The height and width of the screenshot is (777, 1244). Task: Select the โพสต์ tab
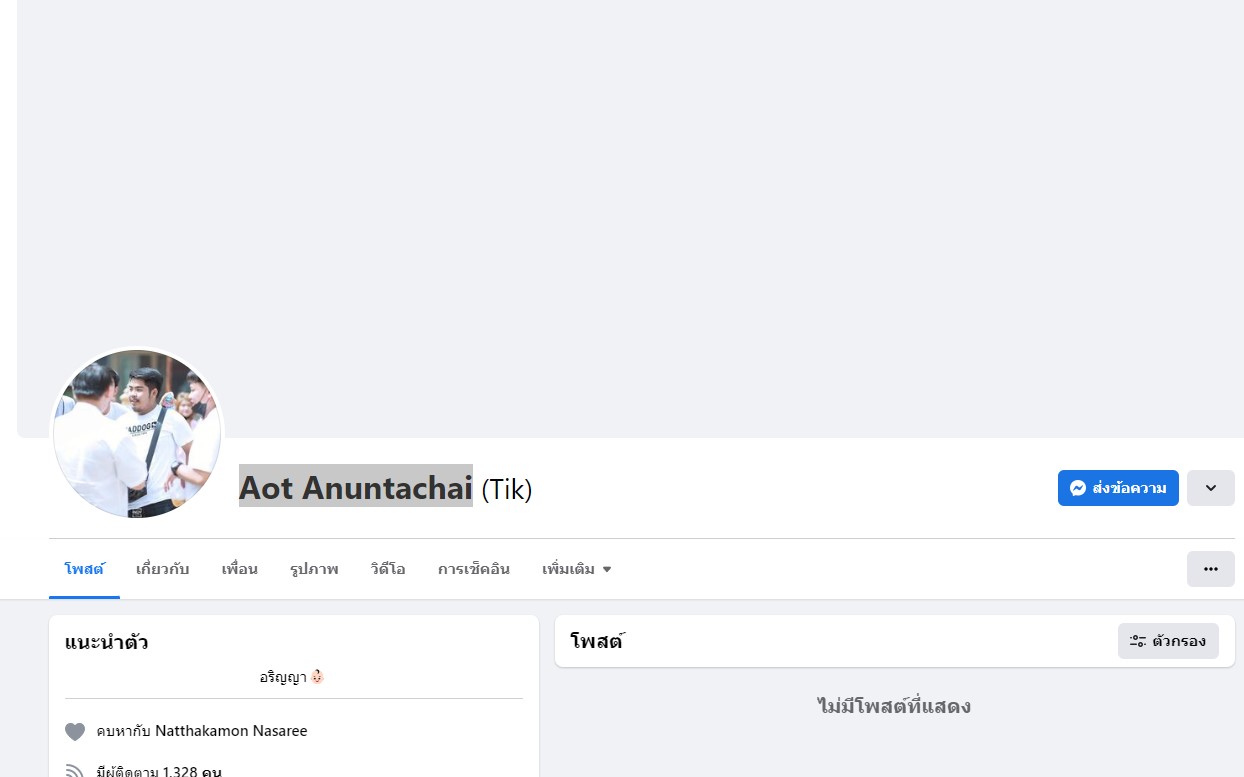click(x=84, y=569)
